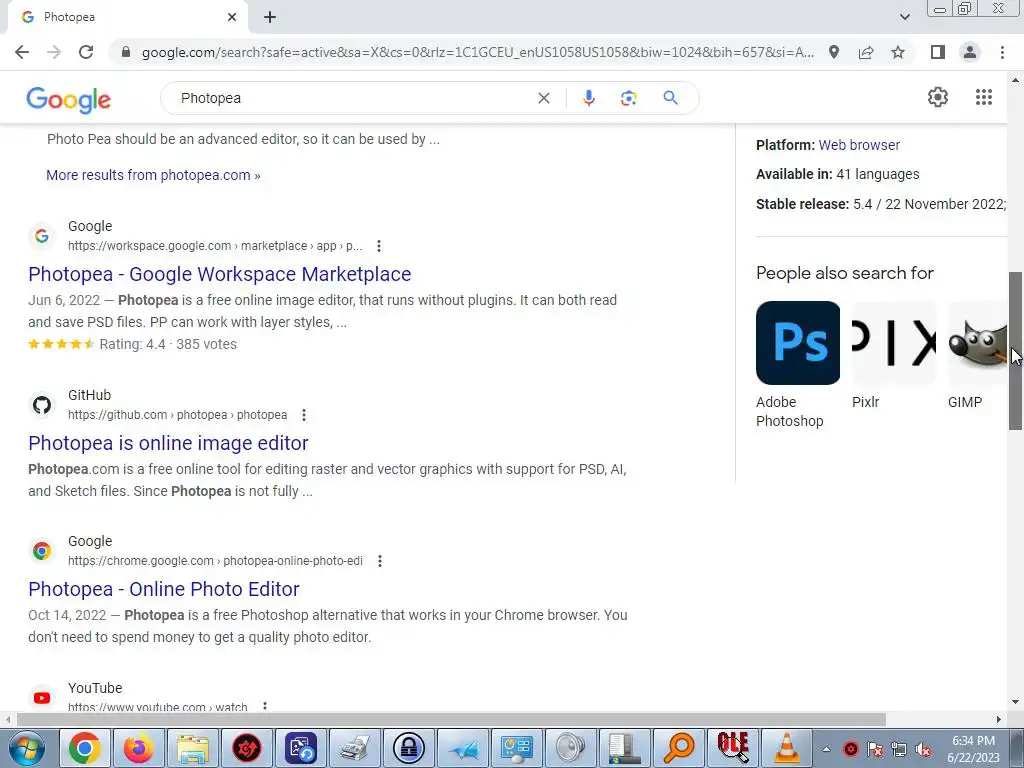Click muted volume tray icon
This screenshot has height=768, width=1024.
click(923, 750)
